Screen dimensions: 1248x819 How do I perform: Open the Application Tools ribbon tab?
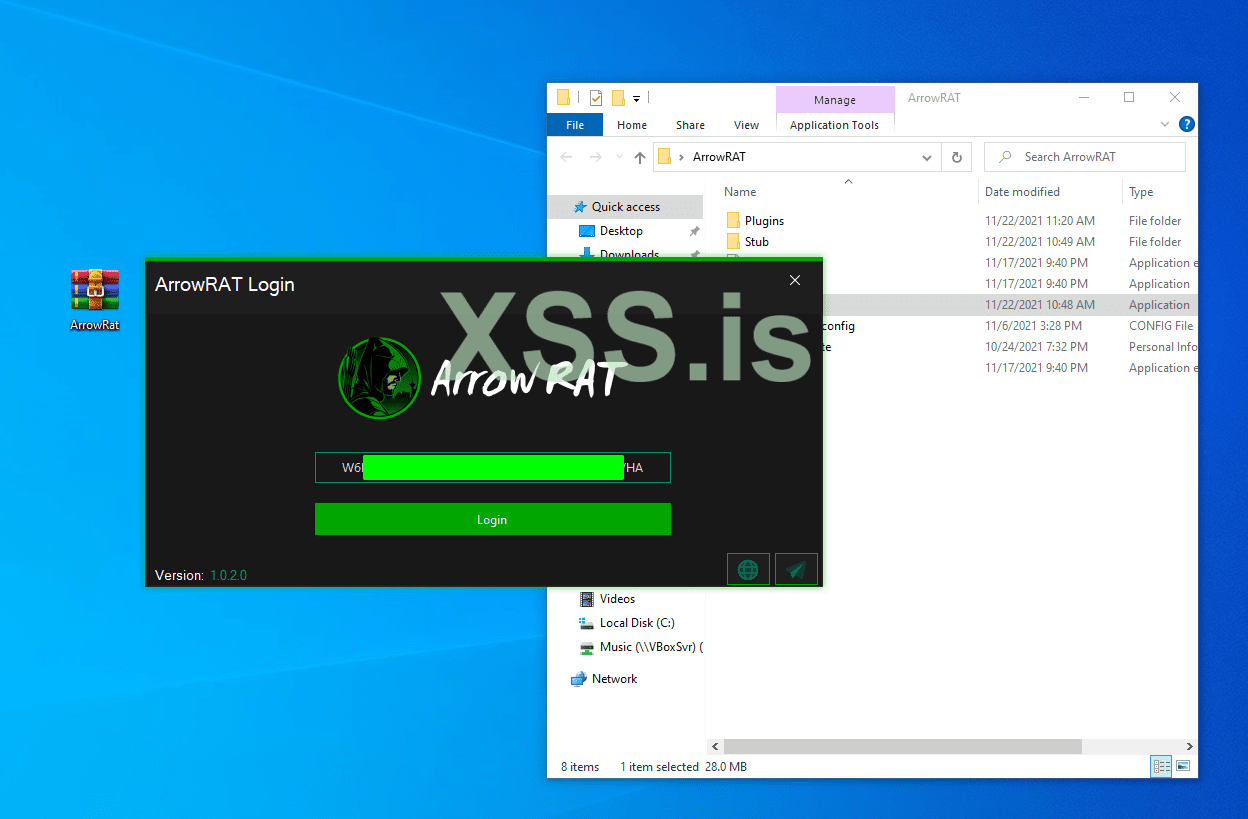click(834, 125)
